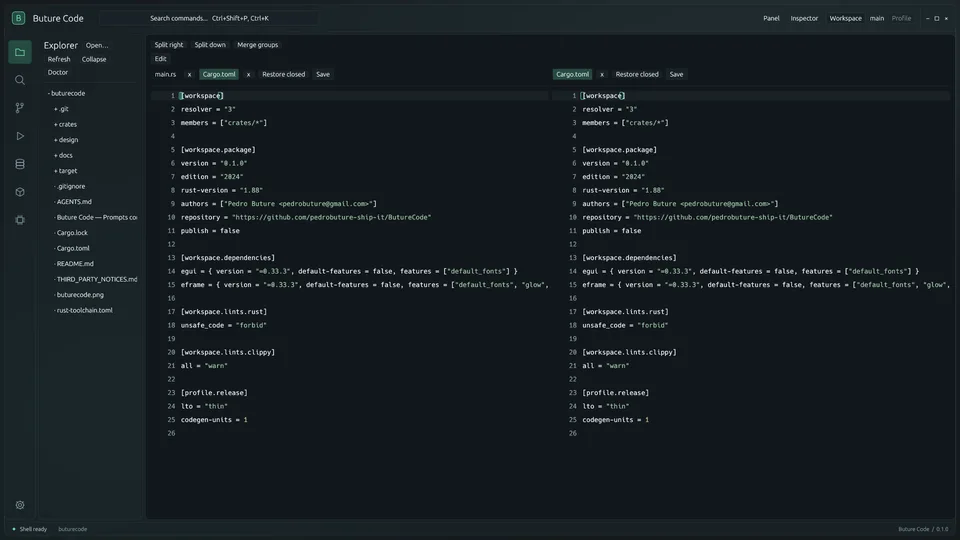Click the main branch label
Screen dimensions: 960x540
pyautogui.click(x=877, y=18)
